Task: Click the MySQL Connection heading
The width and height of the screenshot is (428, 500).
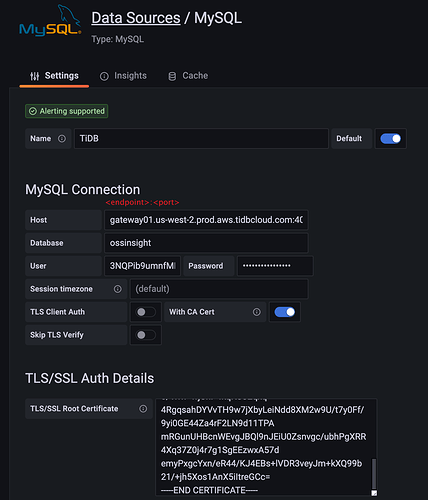Action: coord(83,190)
